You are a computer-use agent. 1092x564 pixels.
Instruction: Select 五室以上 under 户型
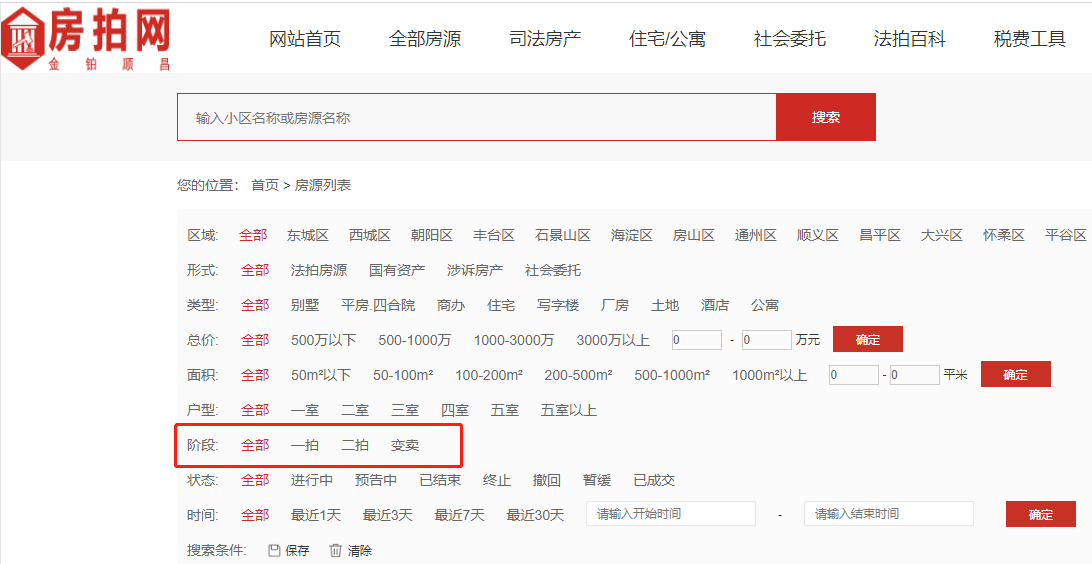pyautogui.click(x=569, y=410)
